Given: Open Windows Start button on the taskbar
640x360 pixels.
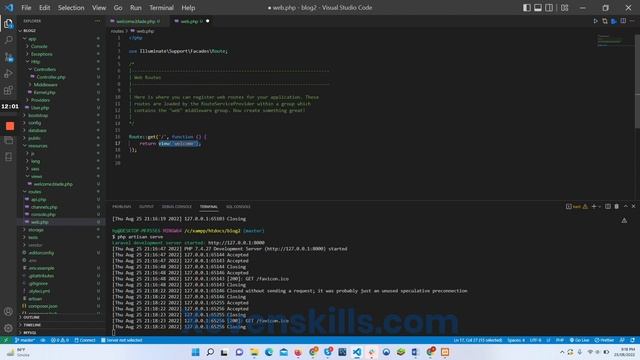Looking at the screenshot, I should [196, 352].
